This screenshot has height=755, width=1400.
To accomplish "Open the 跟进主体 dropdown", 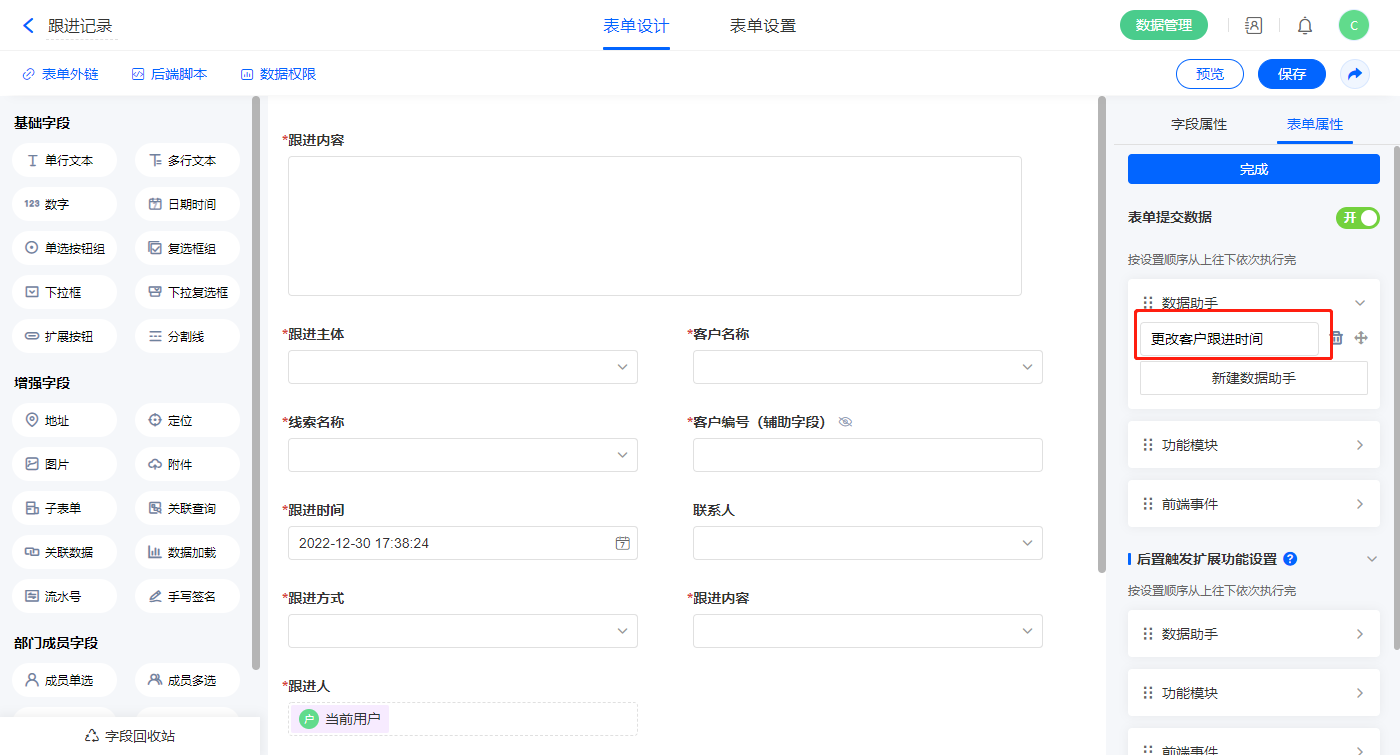I will point(462,367).
